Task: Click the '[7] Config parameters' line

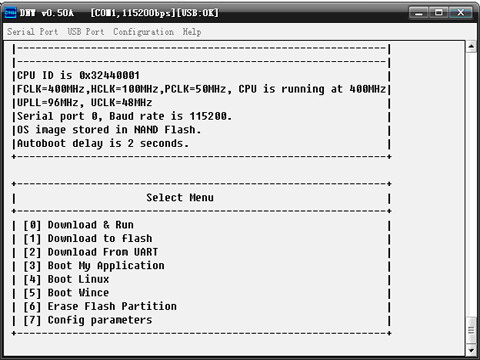Action: [88, 320]
